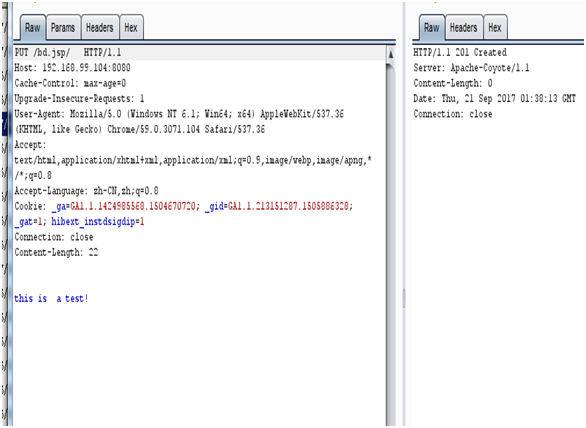Switch to the response Raw tab

click(x=432, y=28)
